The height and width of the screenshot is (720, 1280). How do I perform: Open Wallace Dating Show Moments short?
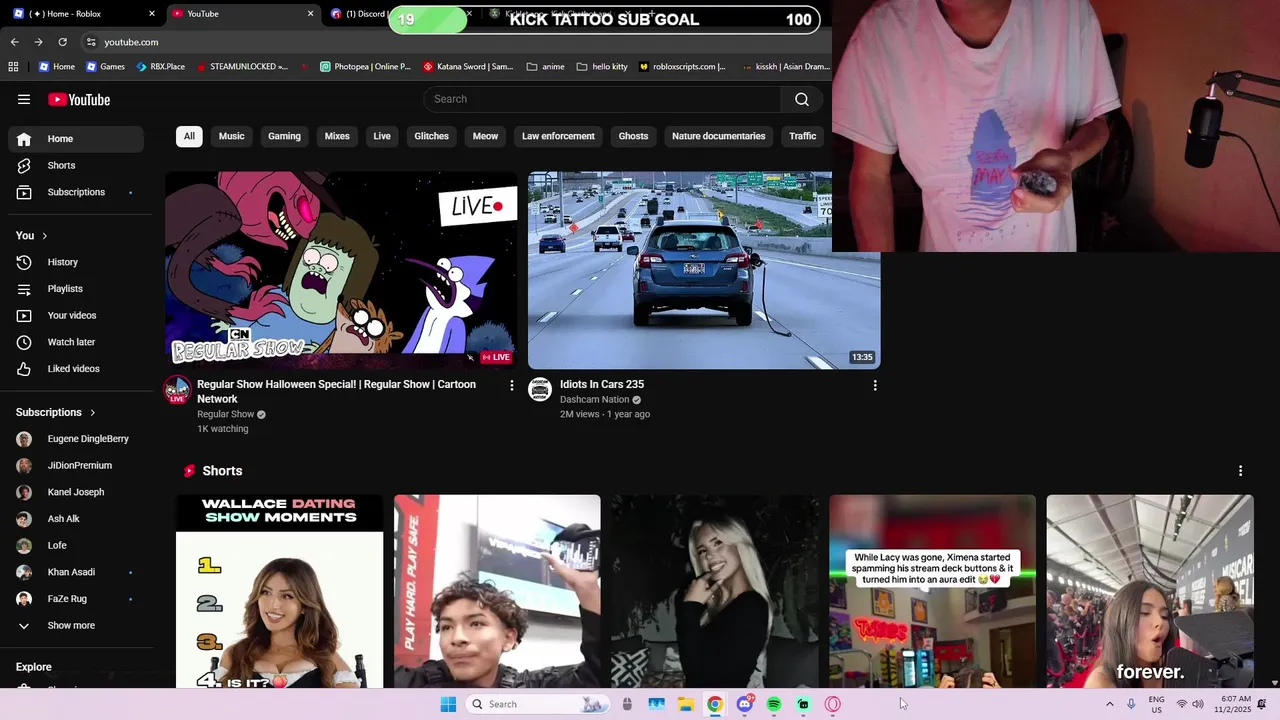point(279,591)
